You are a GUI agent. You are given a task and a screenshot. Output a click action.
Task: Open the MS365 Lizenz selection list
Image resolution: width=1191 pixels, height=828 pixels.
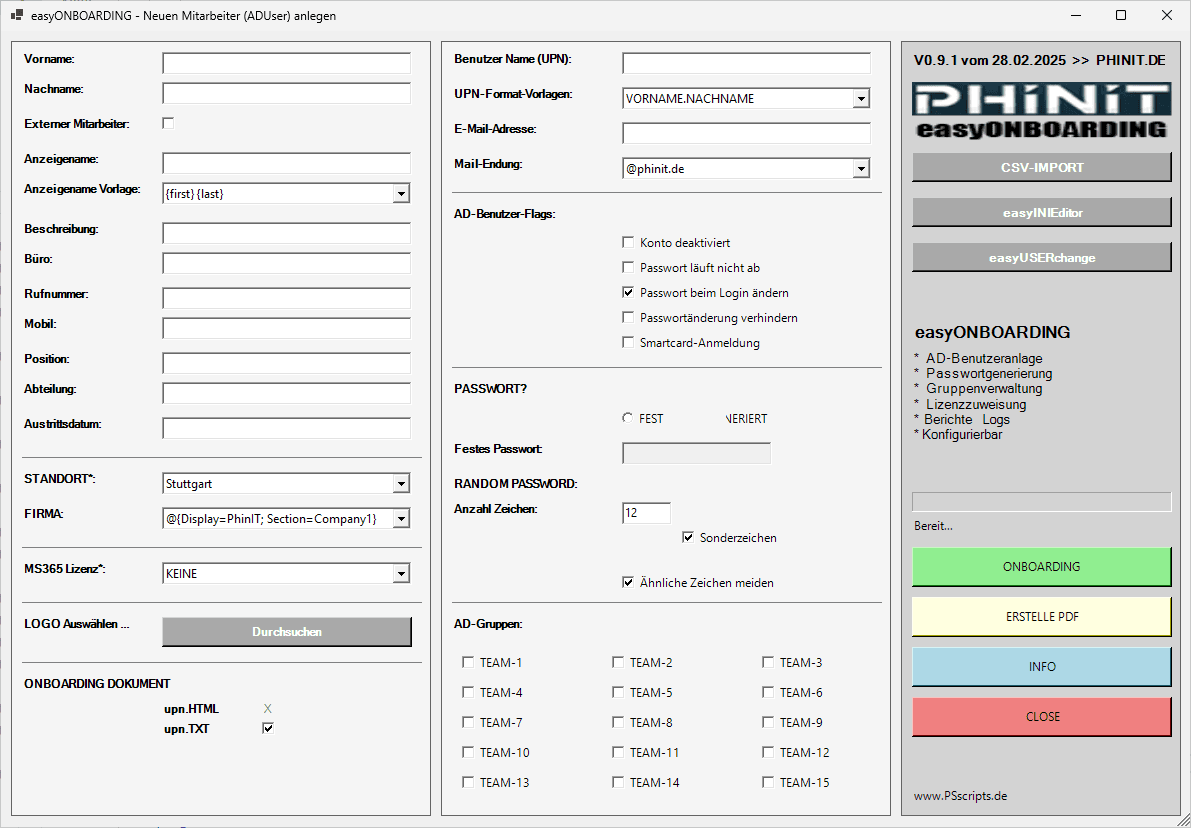402,573
